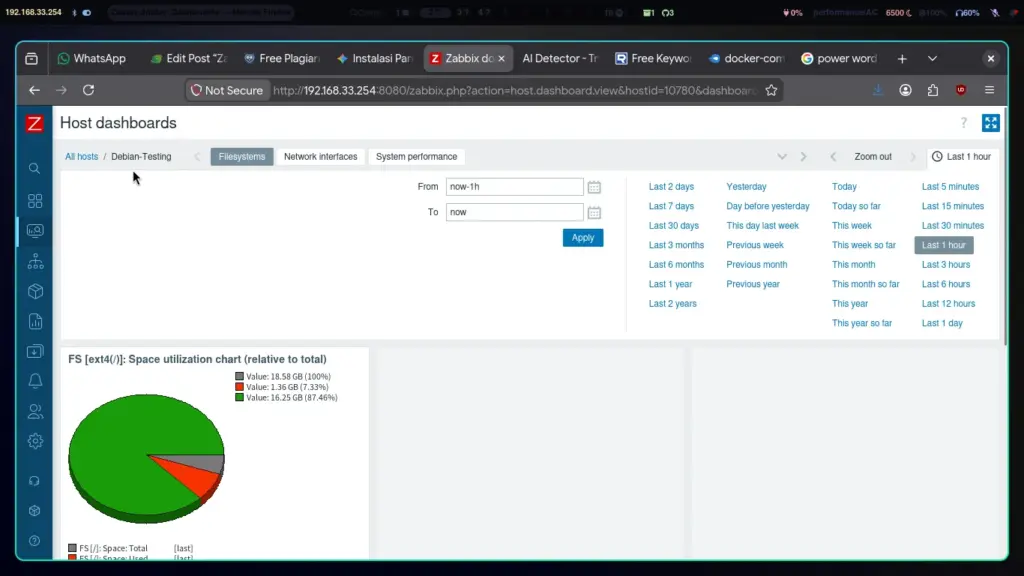This screenshot has height=576, width=1024.
Task: Open Zabbix search in sidebar
Action: tap(35, 168)
